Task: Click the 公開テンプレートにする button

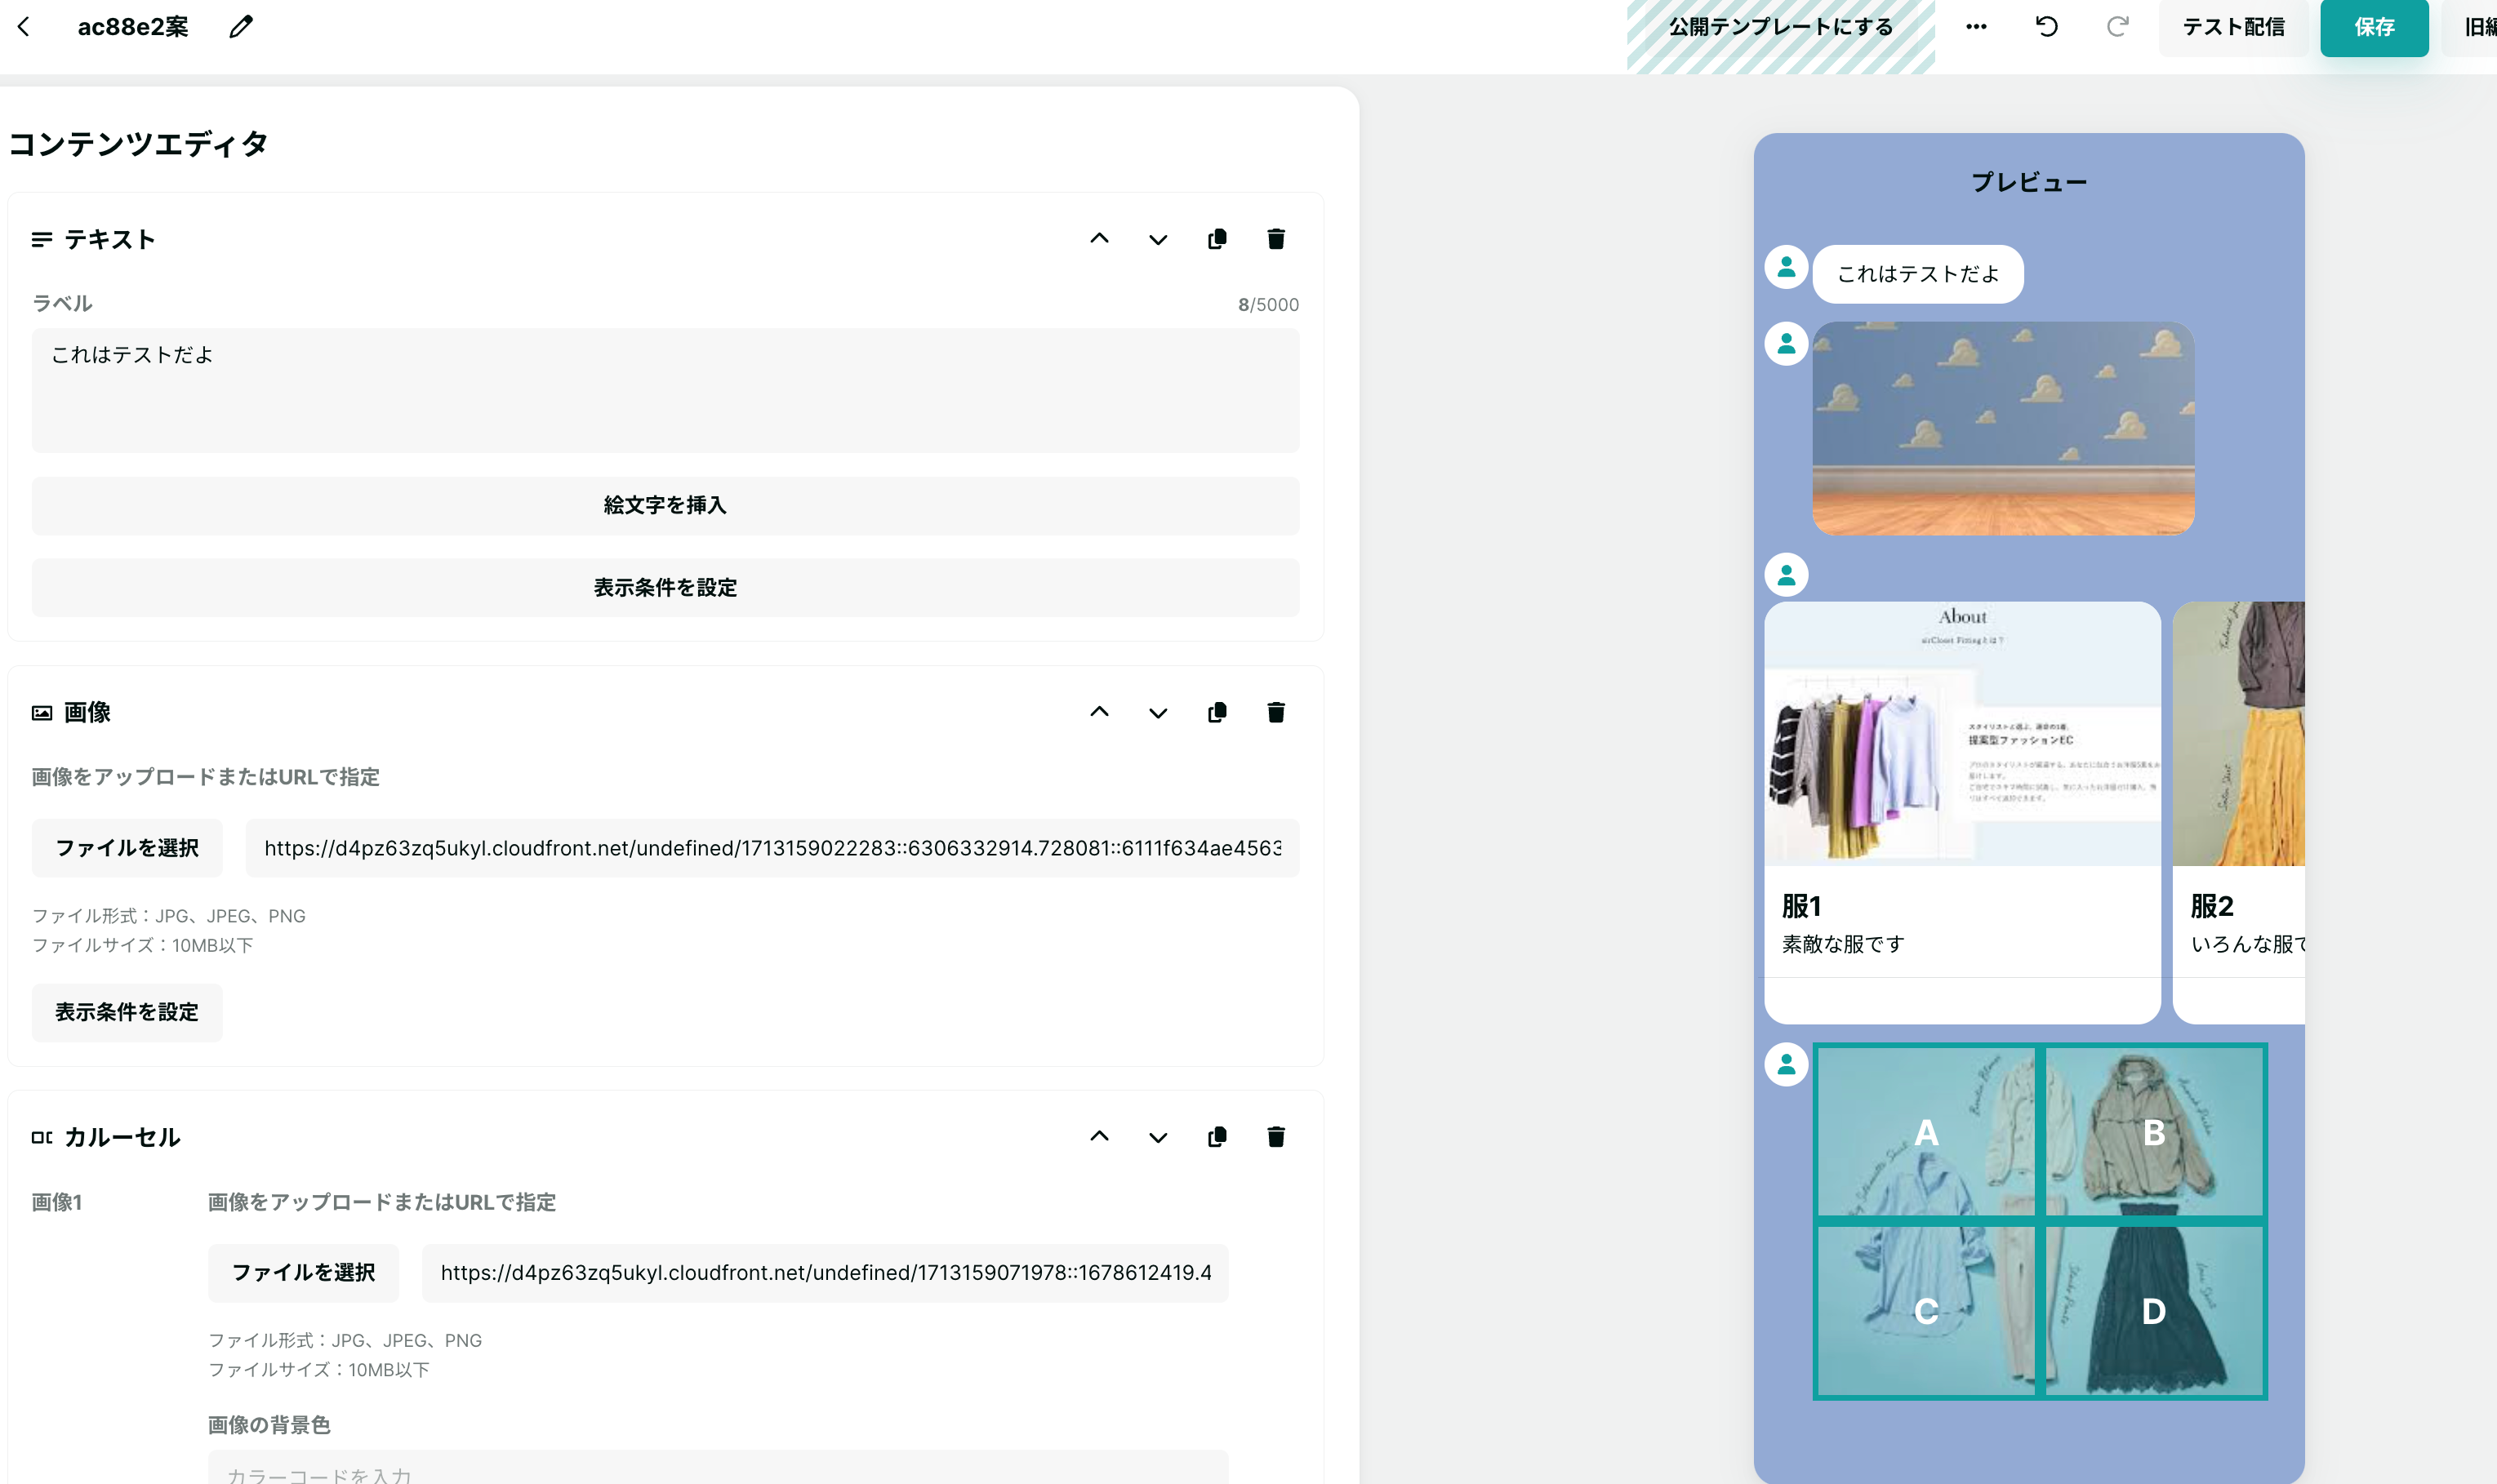Action: click(x=1780, y=27)
